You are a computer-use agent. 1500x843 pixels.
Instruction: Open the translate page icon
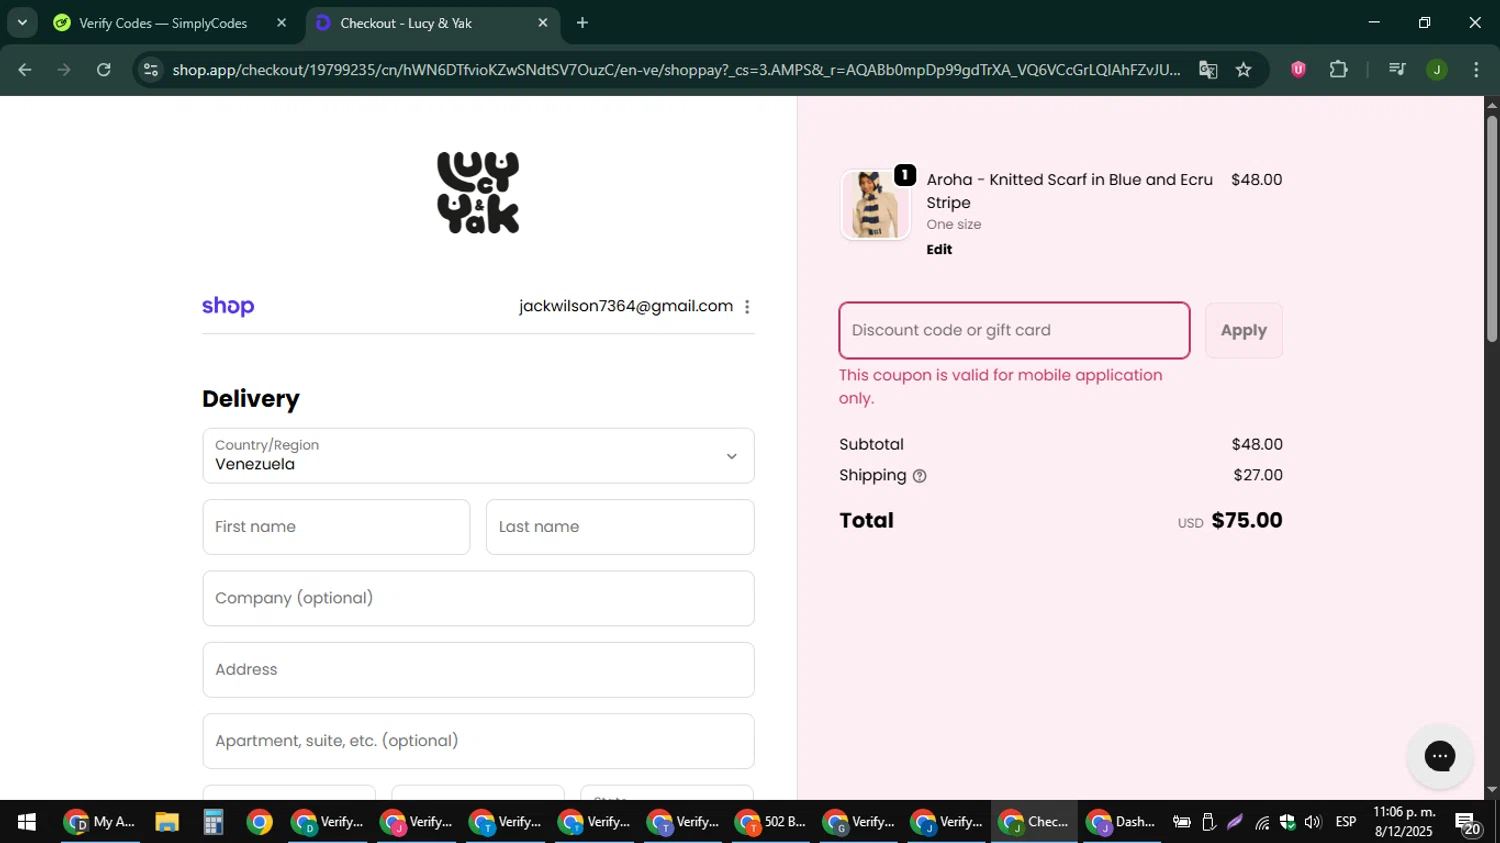coord(1208,70)
